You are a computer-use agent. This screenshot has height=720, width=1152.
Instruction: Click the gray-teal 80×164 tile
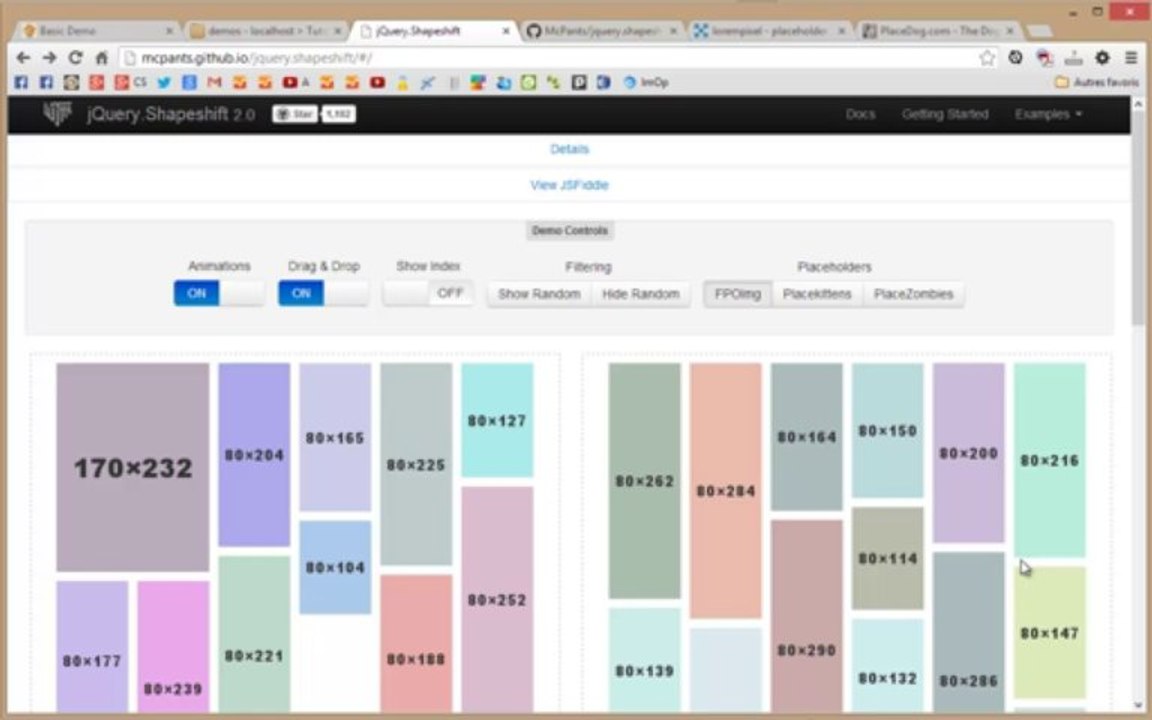point(807,436)
